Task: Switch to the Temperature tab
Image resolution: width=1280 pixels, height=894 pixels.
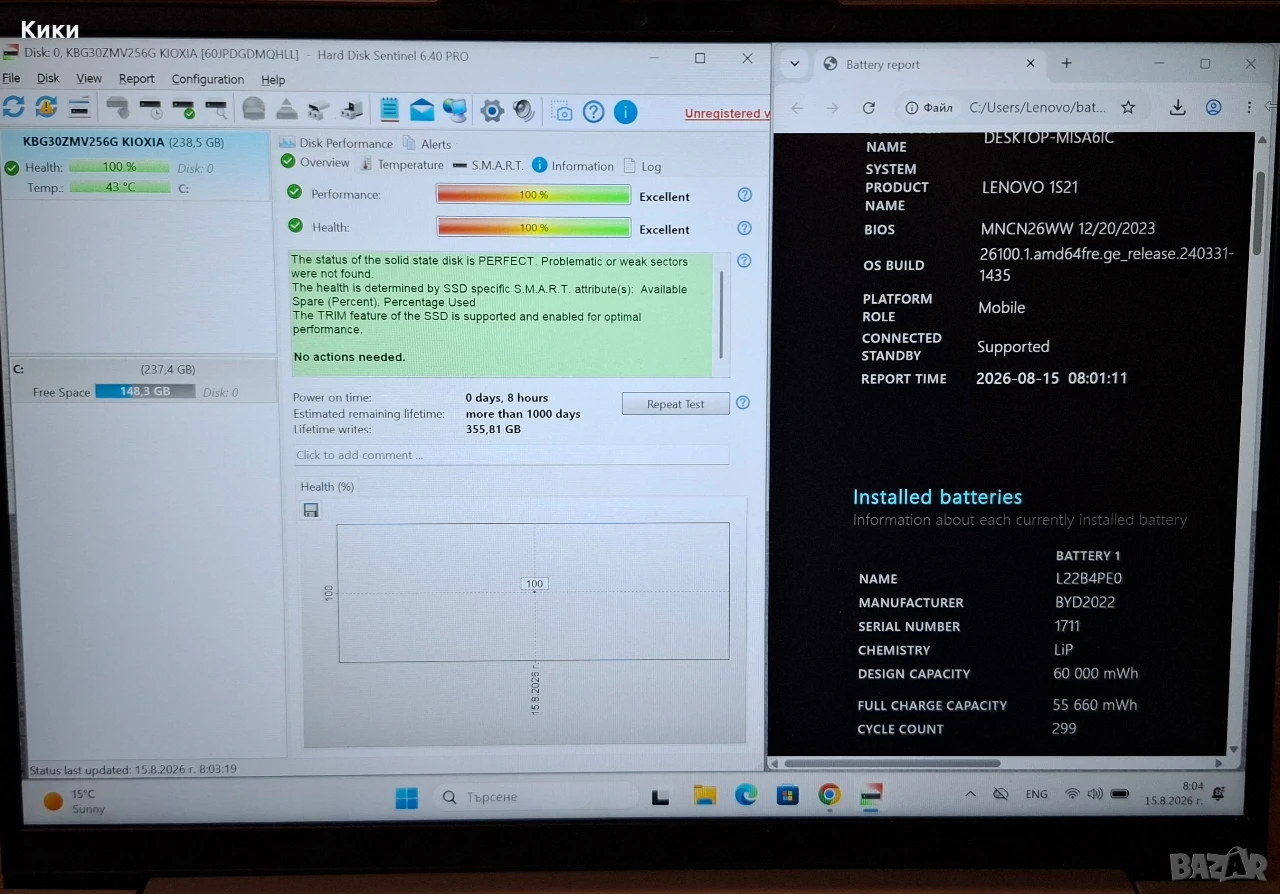Action: pos(402,164)
